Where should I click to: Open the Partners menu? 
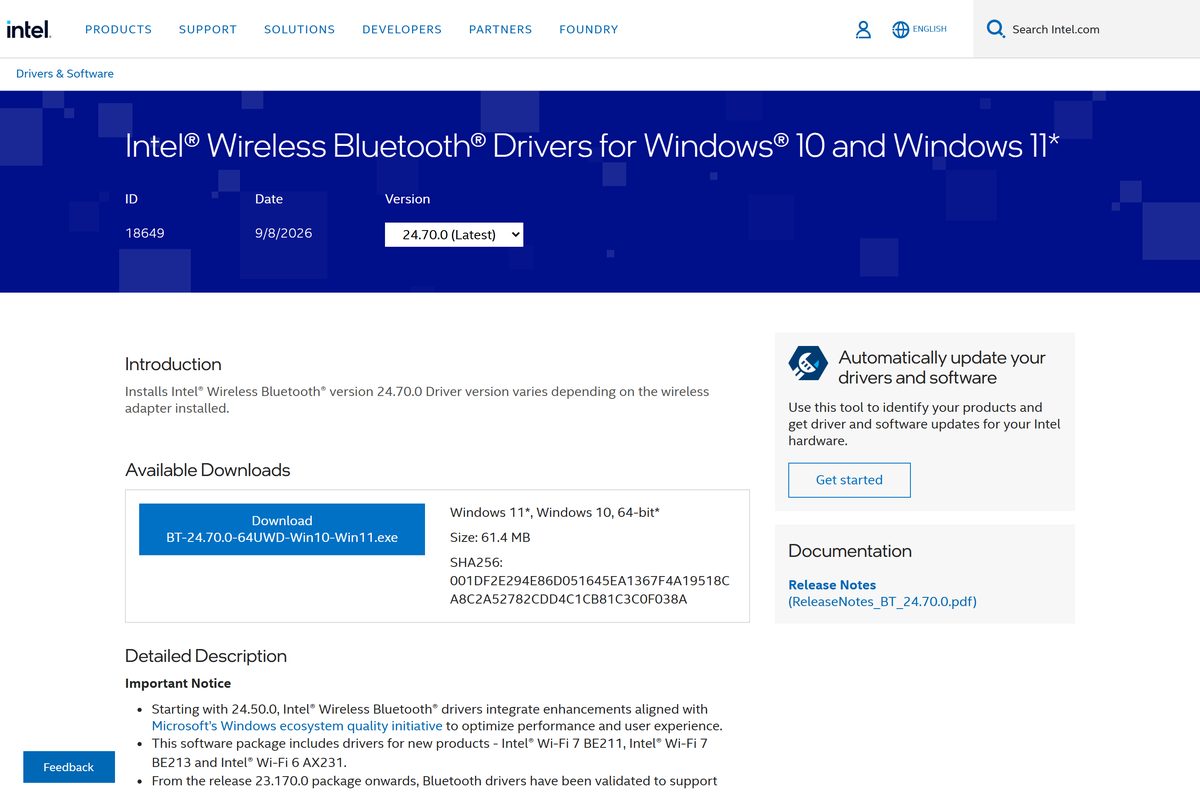500,29
